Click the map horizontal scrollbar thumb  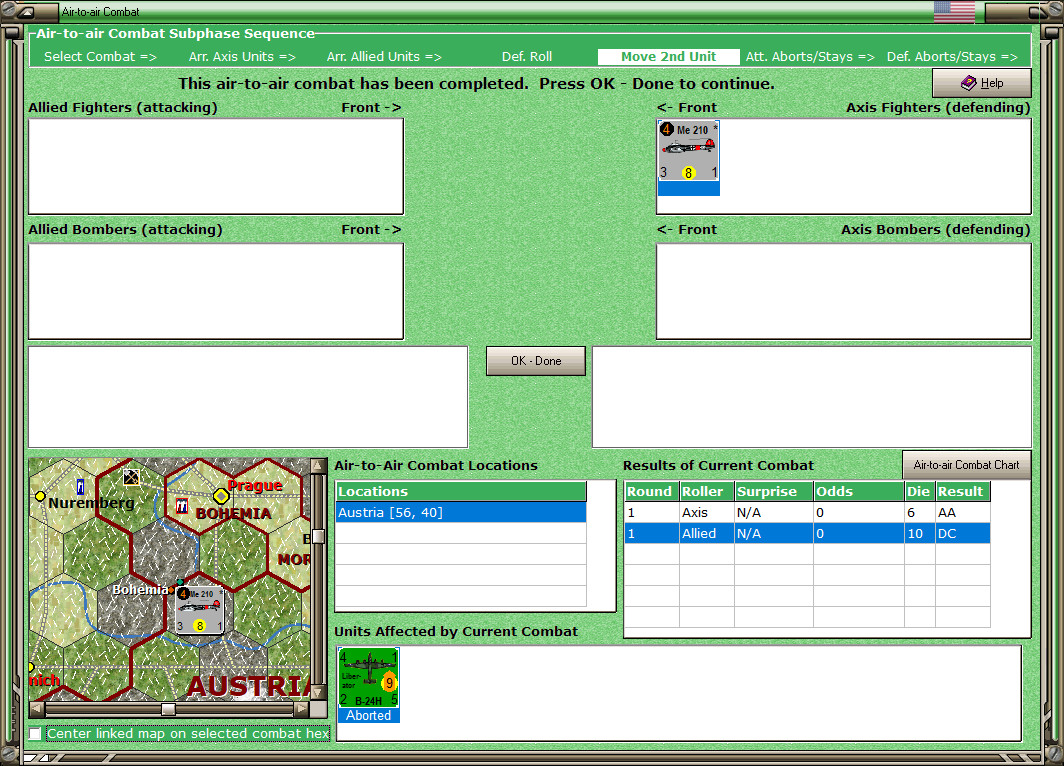click(x=168, y=709)
